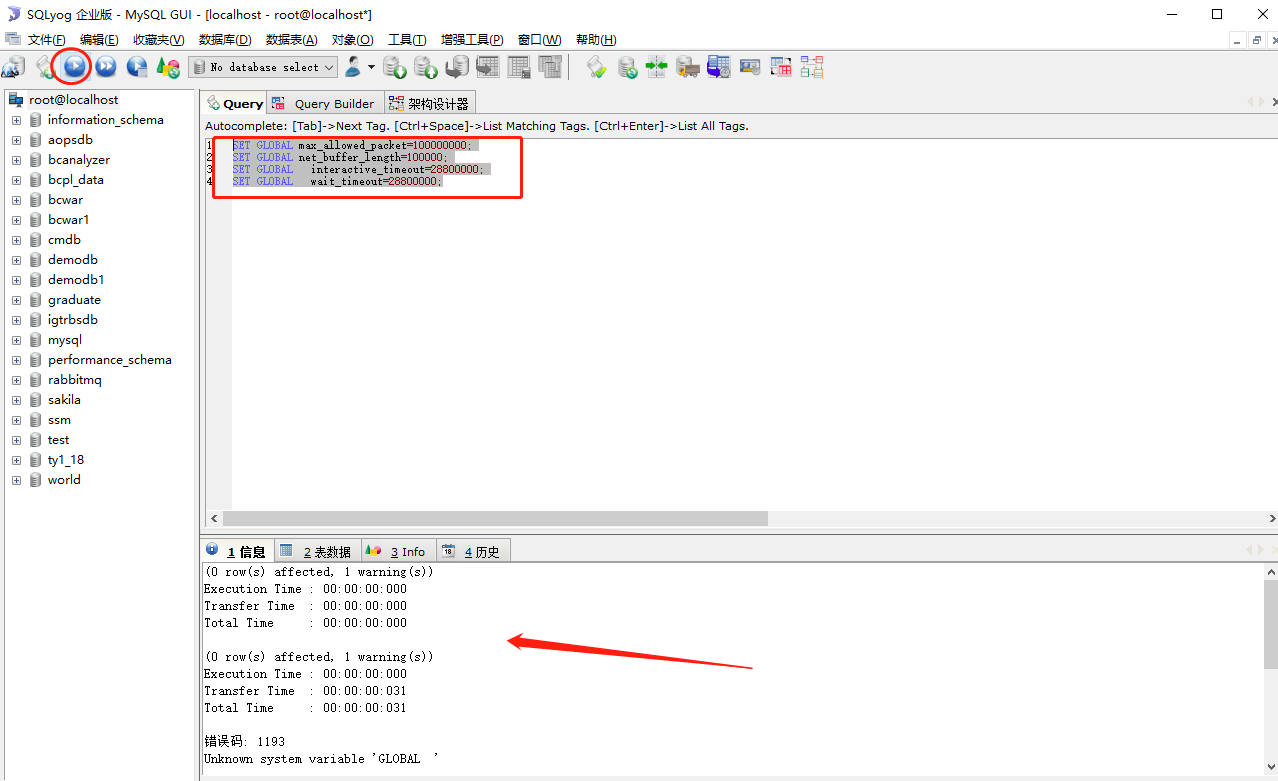Open the 工具(T) menu
Image resolution: width=1278 pixels, height=781 pixels.
pyautogui.click(x=406, y=39)
